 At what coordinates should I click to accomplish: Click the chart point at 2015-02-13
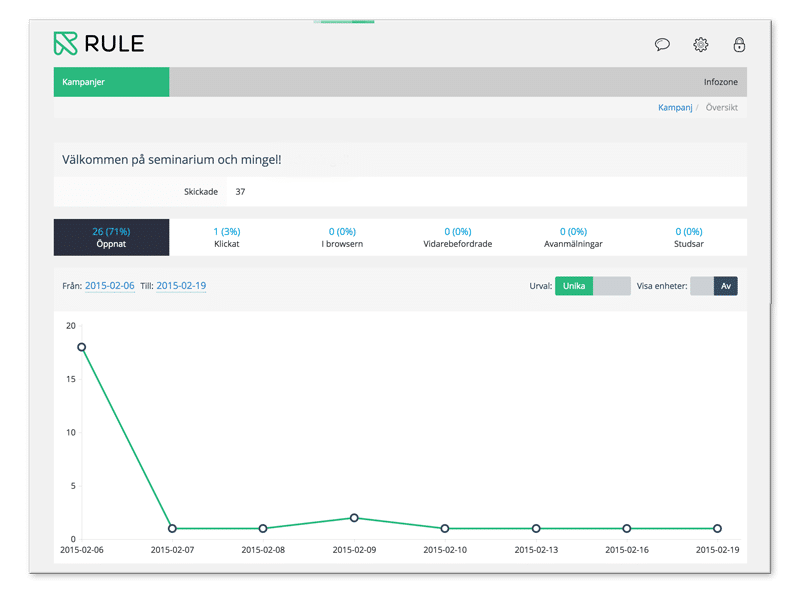[x=536, y=528]
